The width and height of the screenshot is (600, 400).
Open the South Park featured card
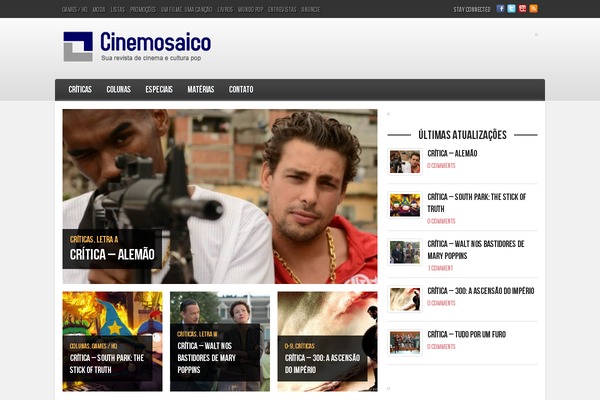click(112, 341)
